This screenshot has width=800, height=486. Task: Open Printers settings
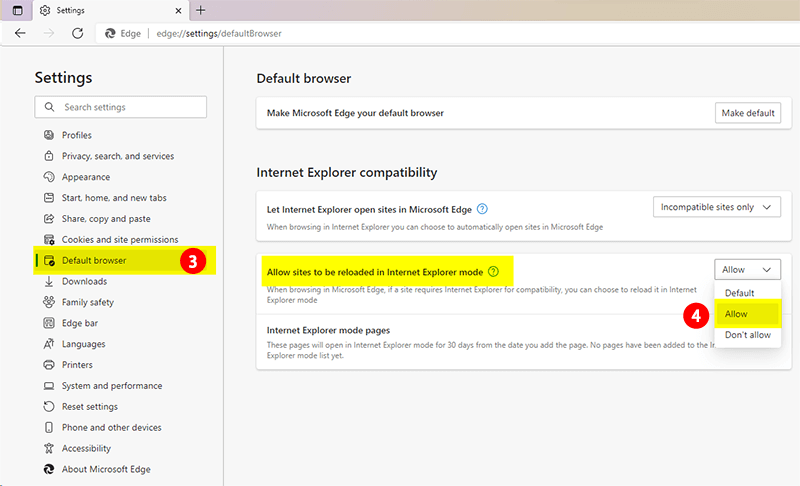(x=77, y=365)
